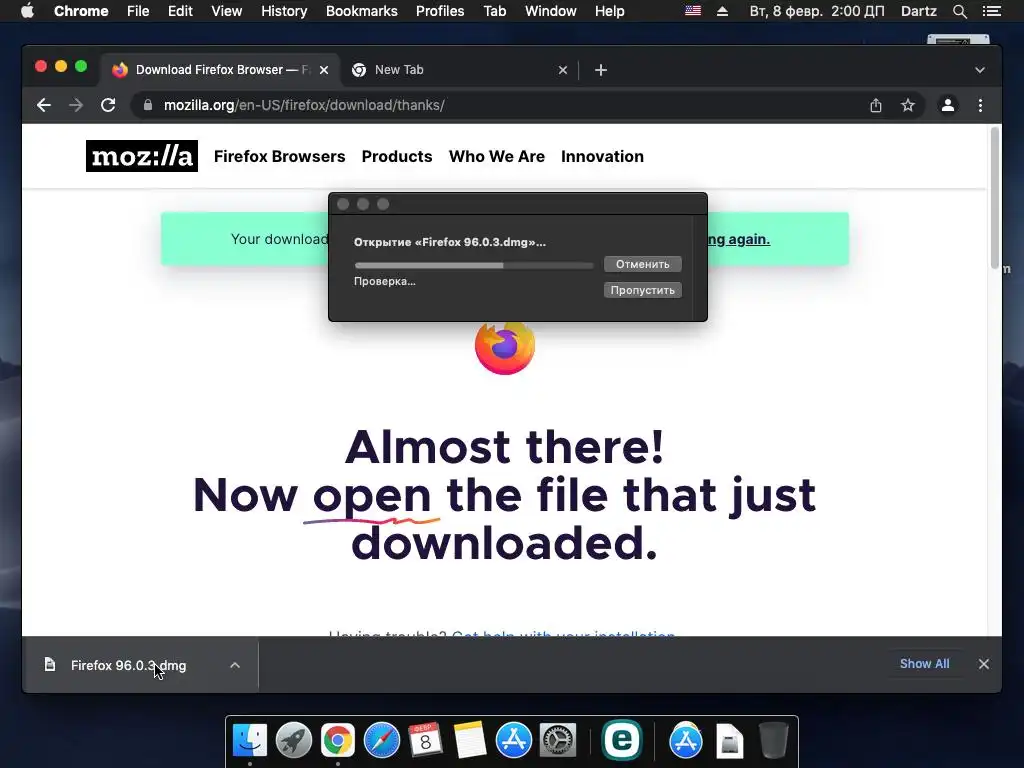This screenshot has height=768, width=1024.
Task: Click the Chrome forward arrow
Action: pos(76,105)
